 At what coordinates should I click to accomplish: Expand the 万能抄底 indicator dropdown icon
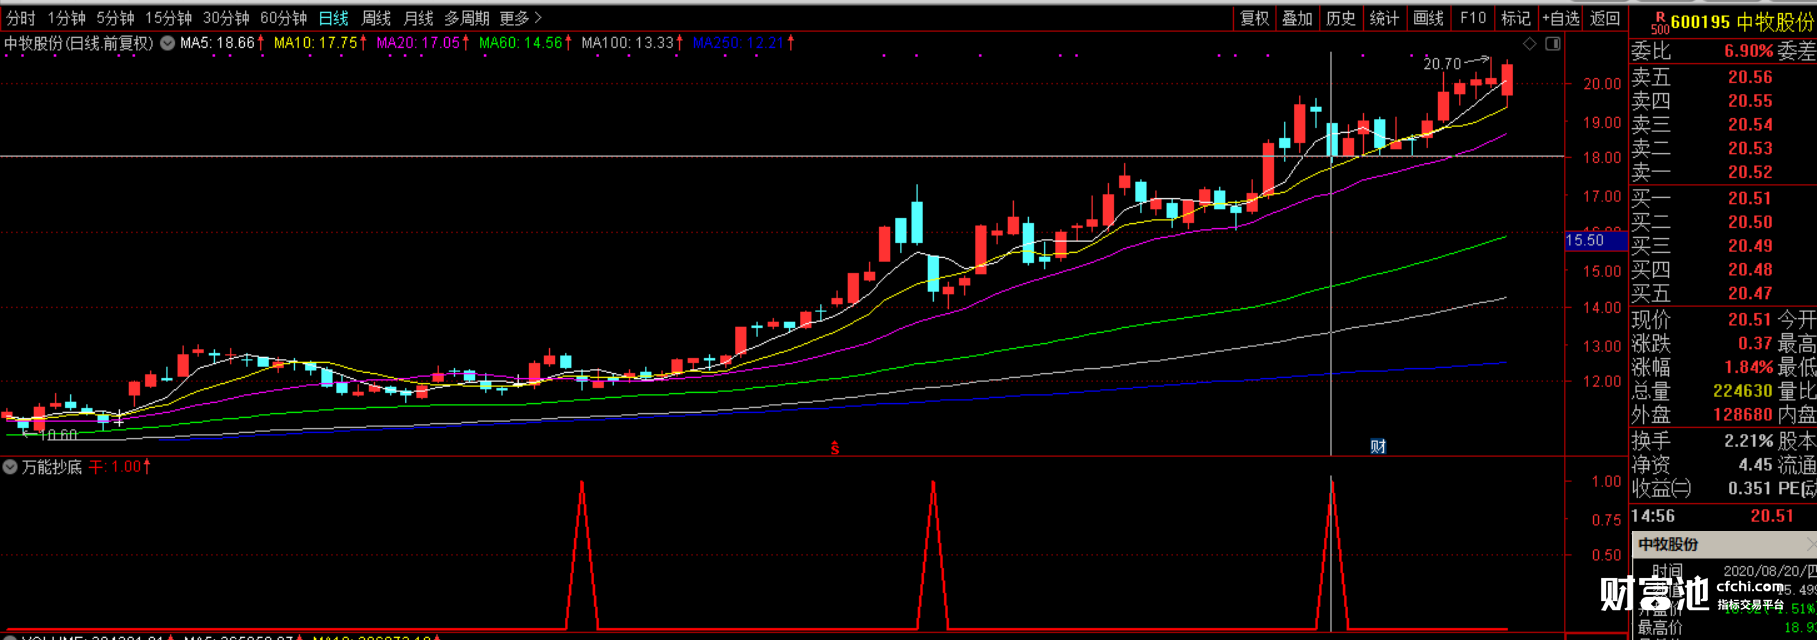click(x=10, y=467)
